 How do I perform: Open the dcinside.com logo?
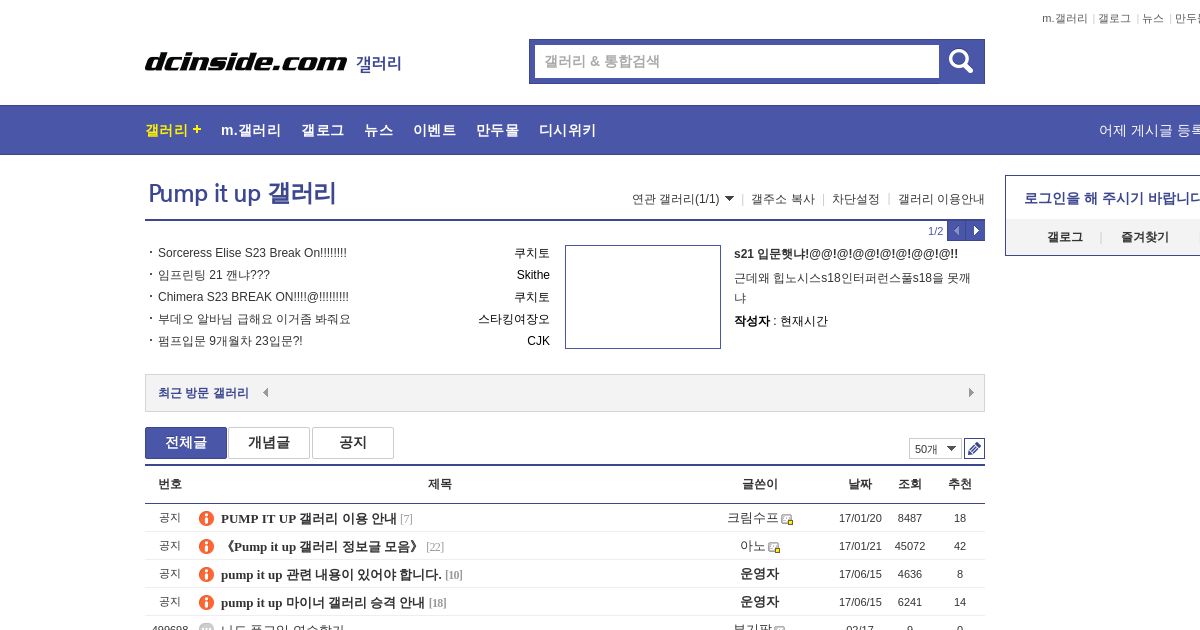coord(246,62)
